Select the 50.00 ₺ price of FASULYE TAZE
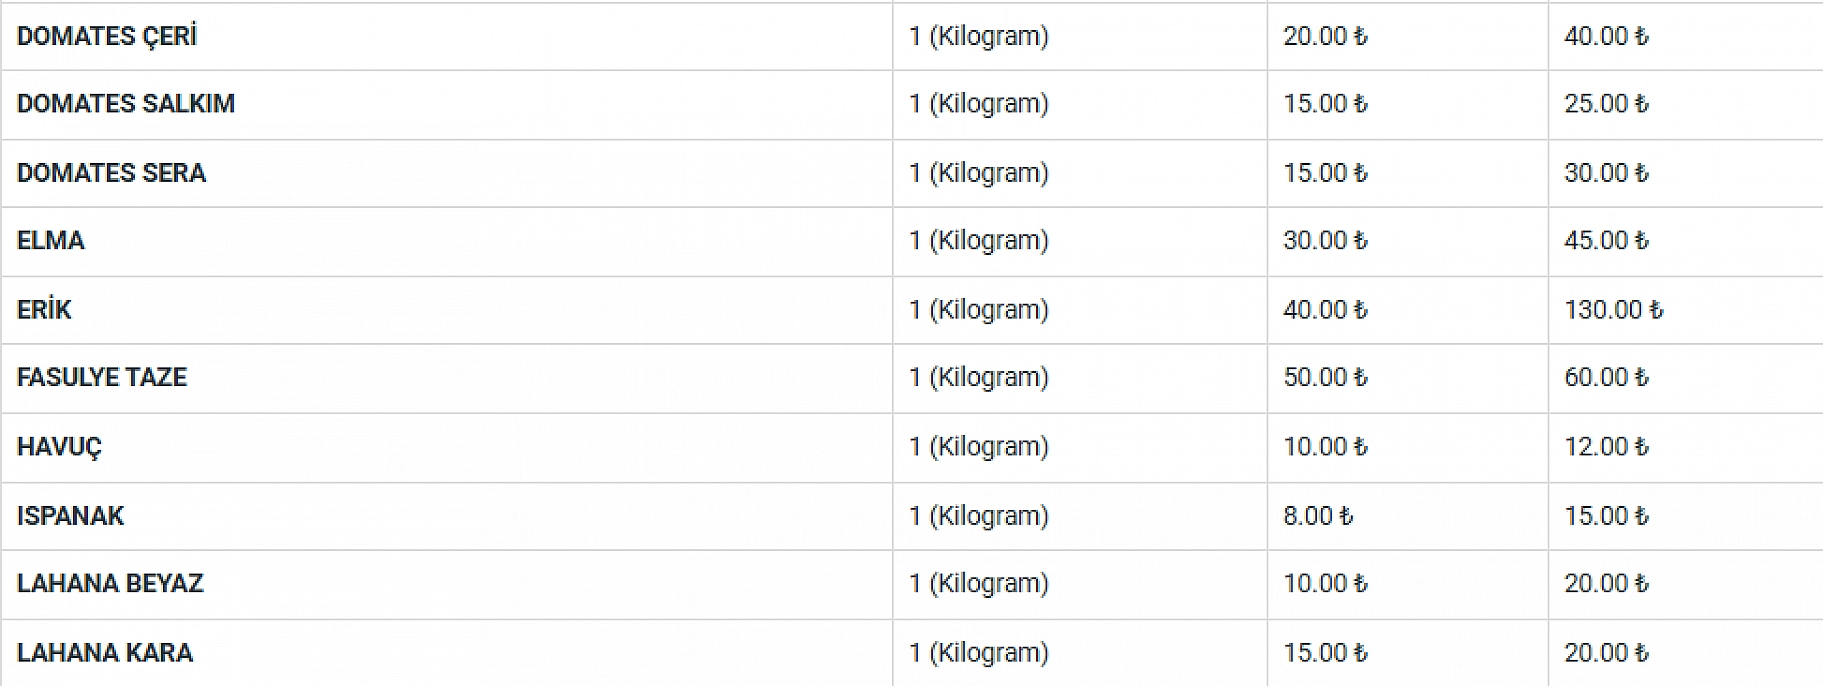The image size is (1823, 686). tap(1325, 377)
